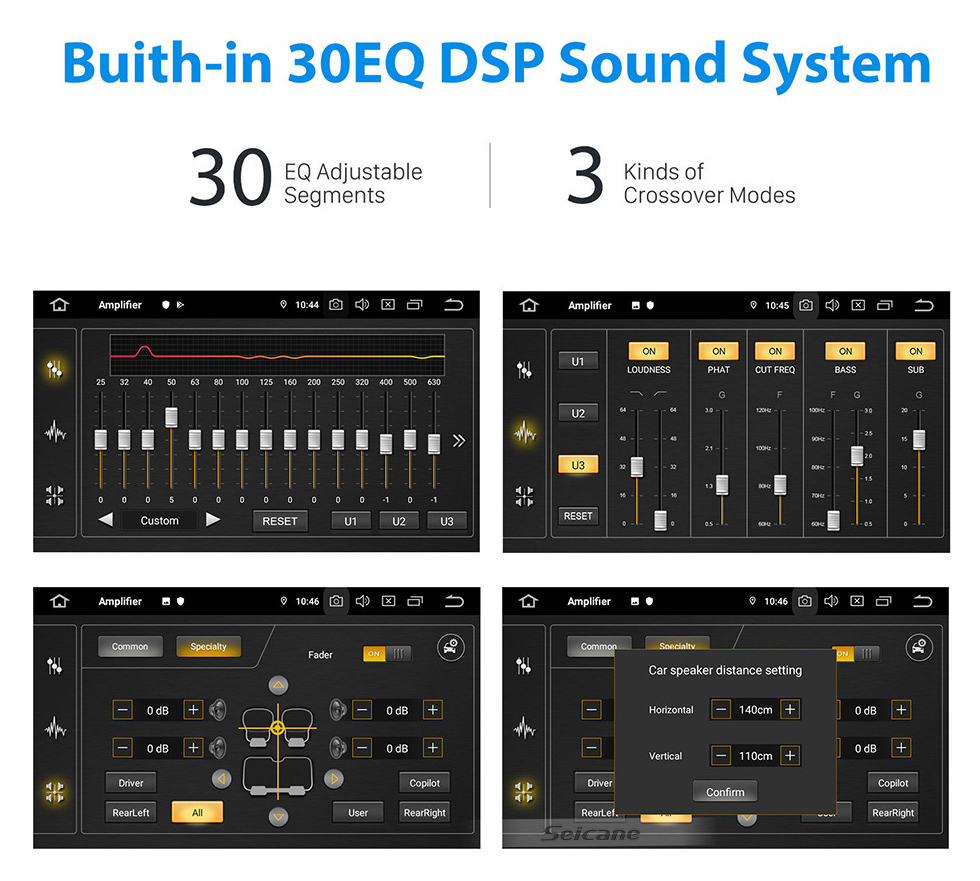Select the Copilot position on the Fader screen
The height and width of the screenshot is (881, 980).
tap(424, 783)
